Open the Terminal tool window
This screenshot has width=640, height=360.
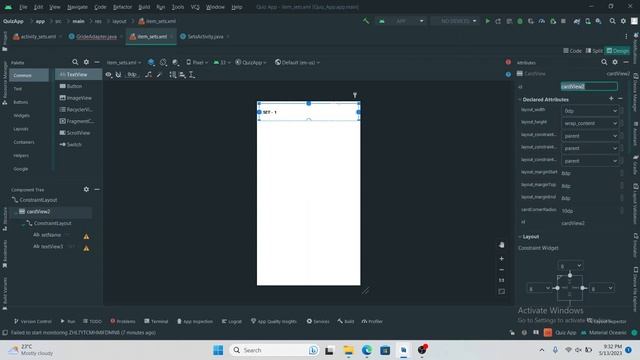click(x=156, y=321)
